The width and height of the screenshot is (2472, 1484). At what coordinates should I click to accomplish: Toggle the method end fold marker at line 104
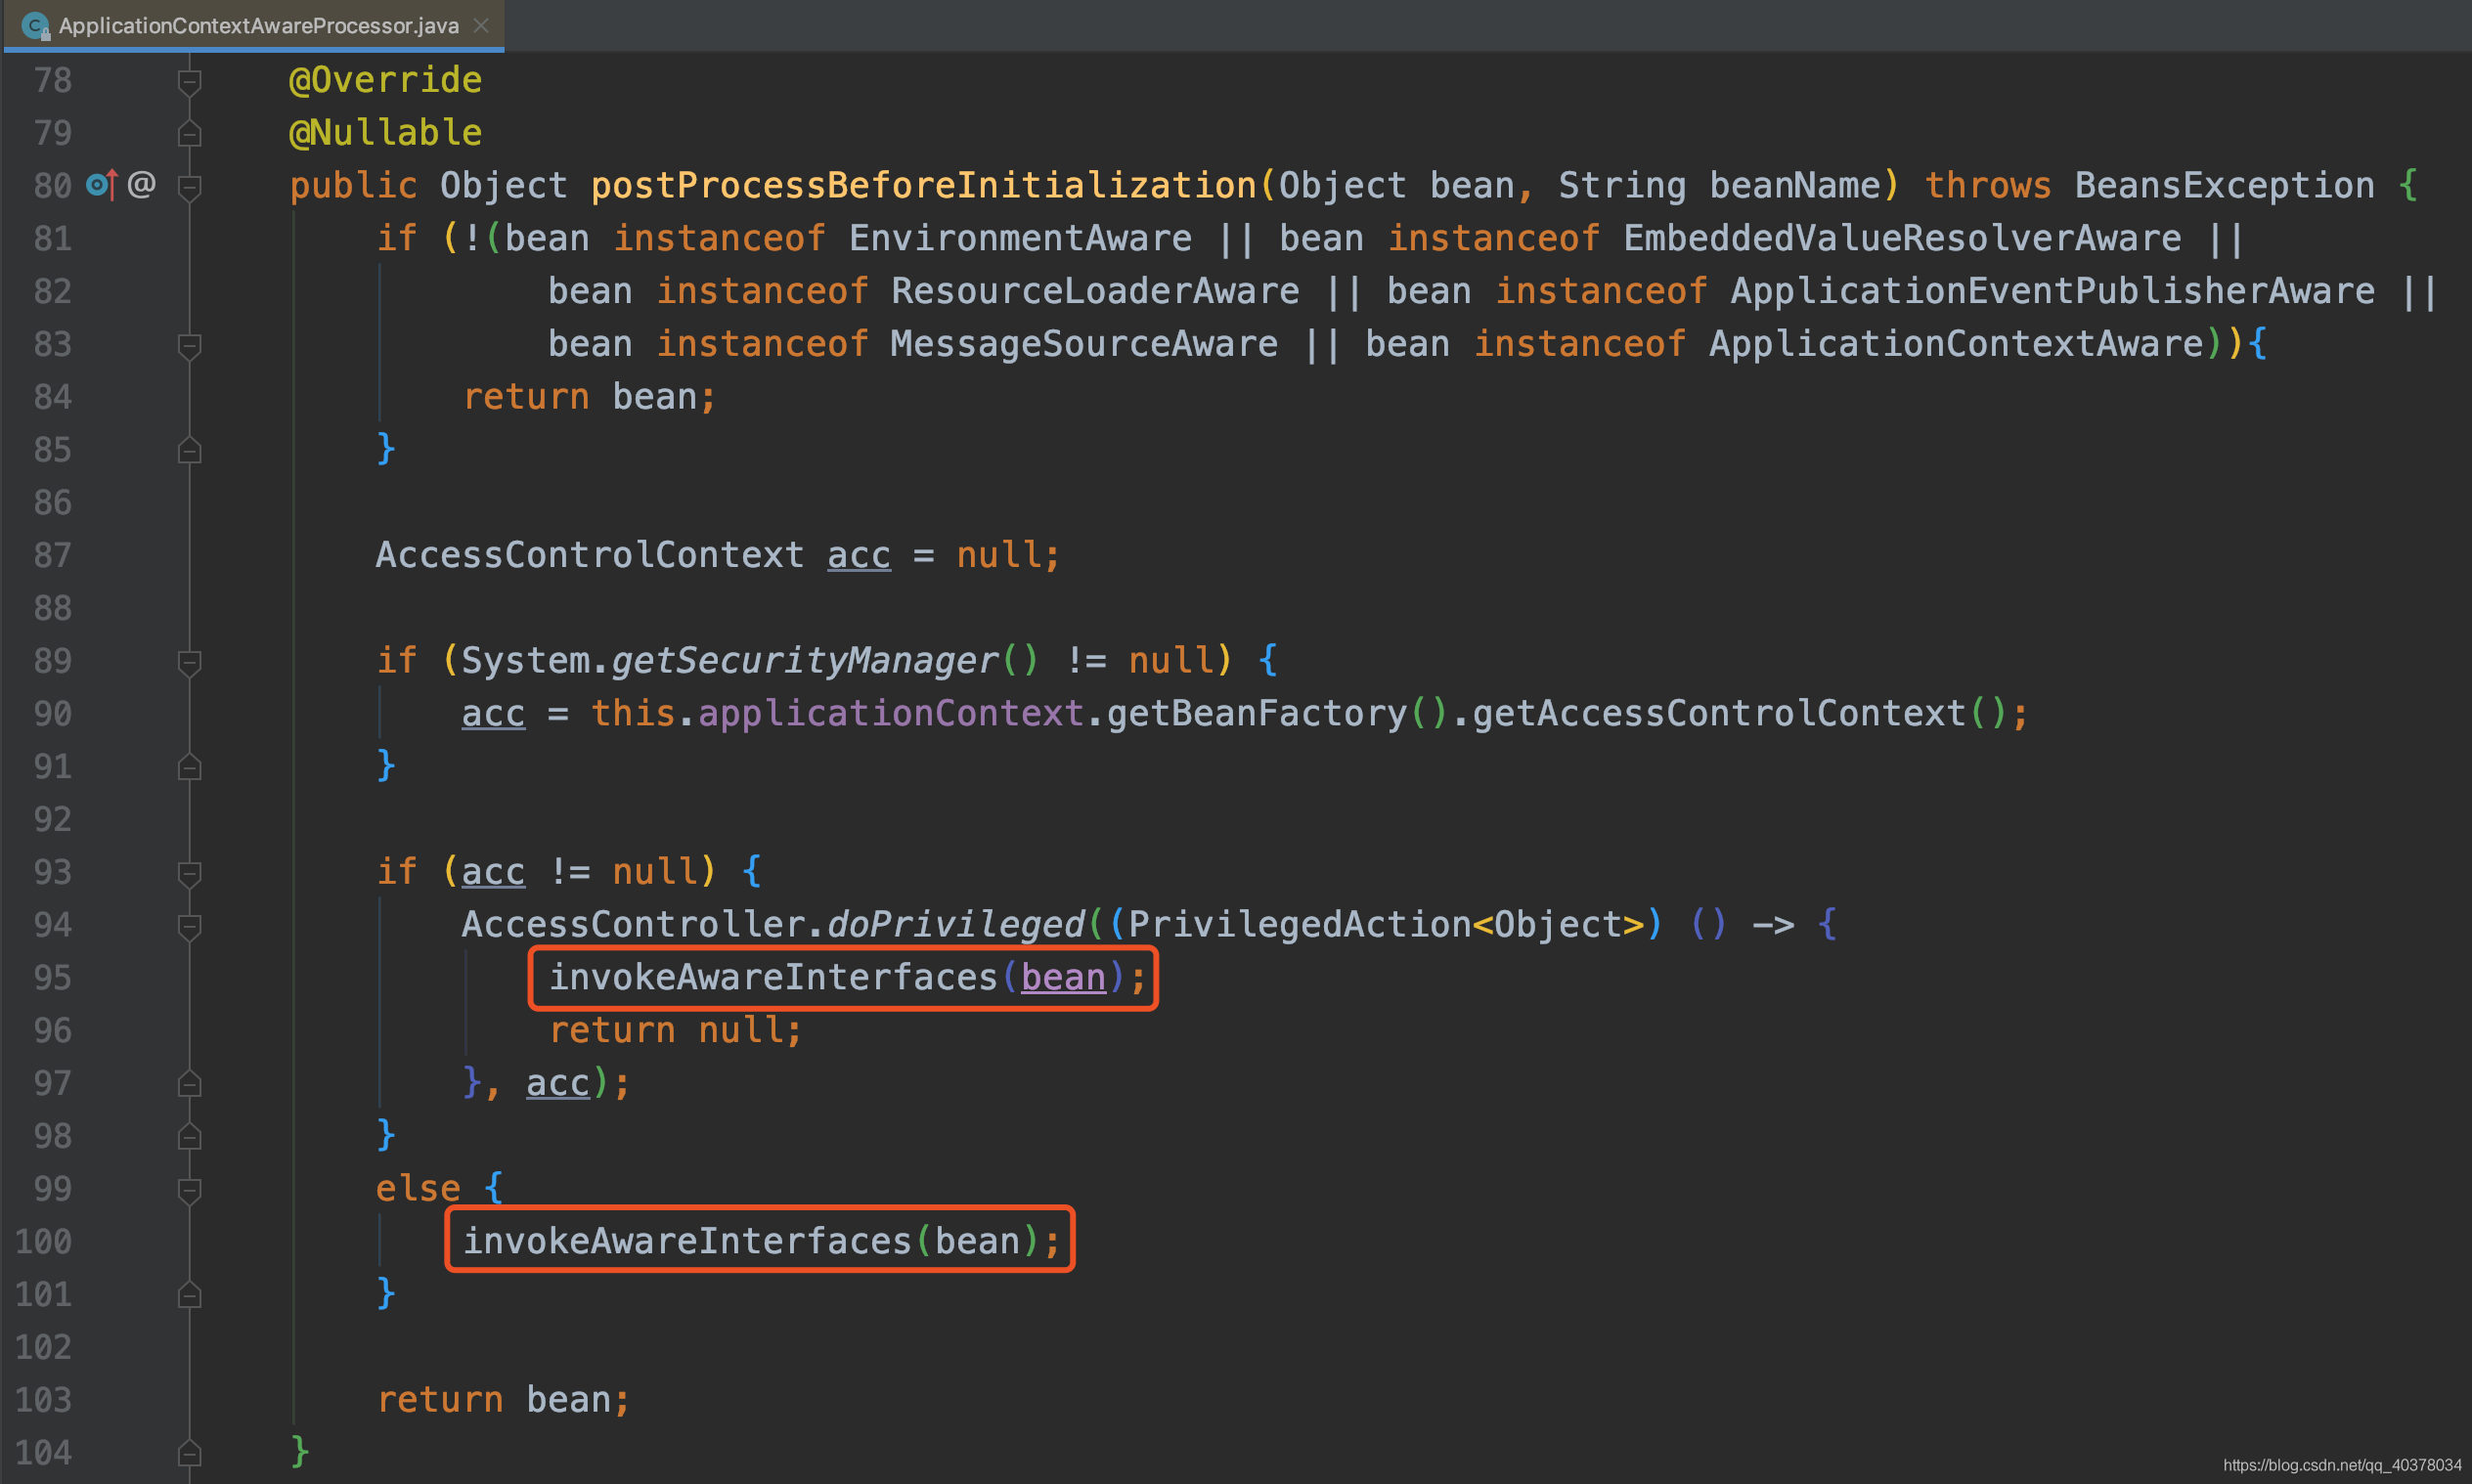coord(189,1454)
